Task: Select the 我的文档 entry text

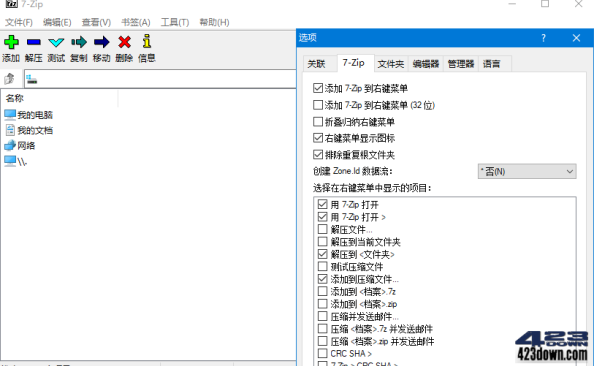Action: pyautogui.click(x=35, y=130)
